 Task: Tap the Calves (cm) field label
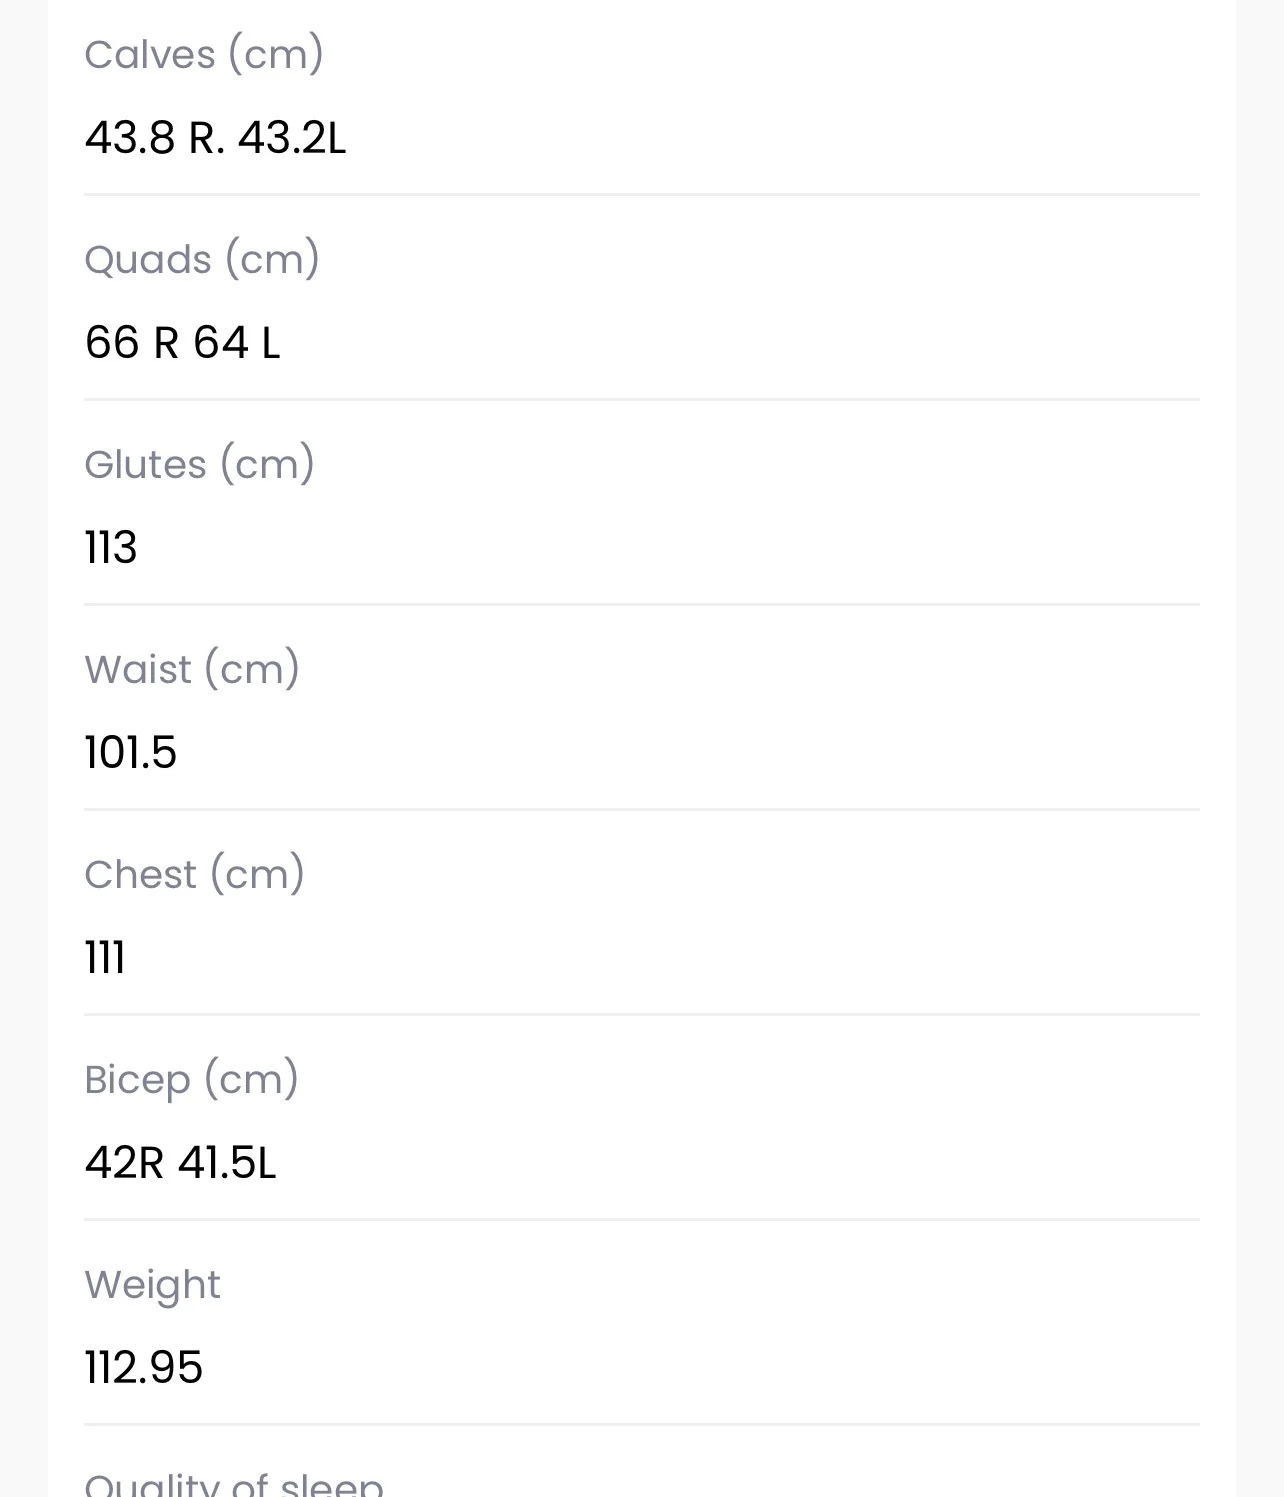(204, 54)
